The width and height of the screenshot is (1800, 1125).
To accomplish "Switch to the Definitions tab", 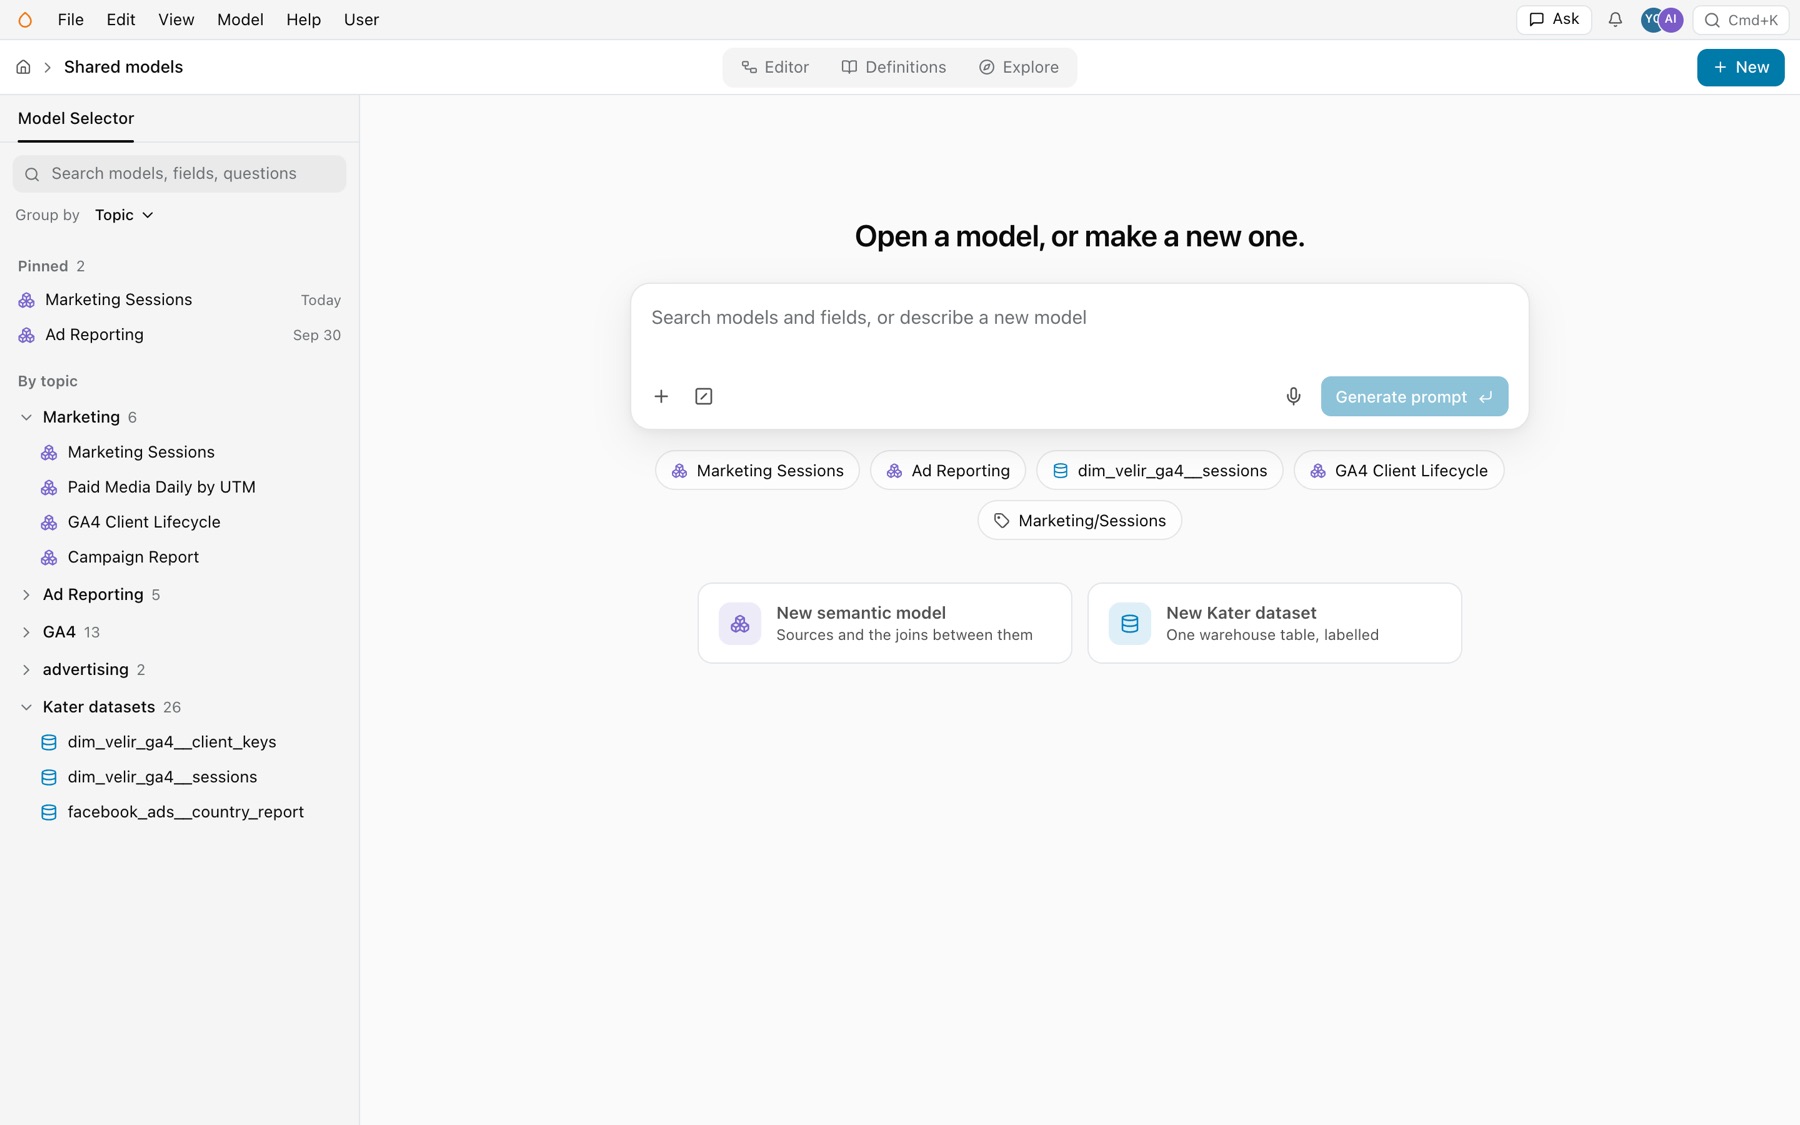I will (x=893, y=67).
